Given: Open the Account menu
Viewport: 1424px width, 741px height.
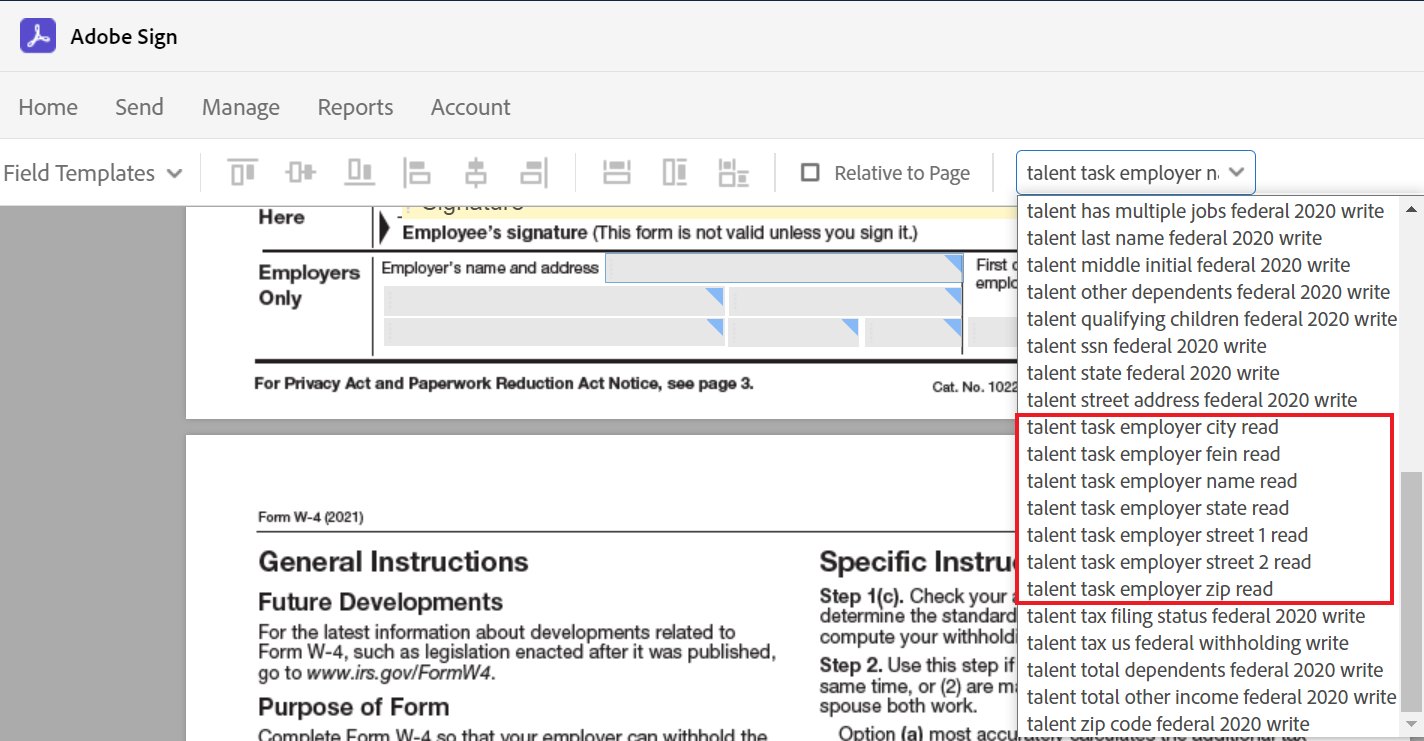Looking at the screenshot, I should (x=471, y=107).
